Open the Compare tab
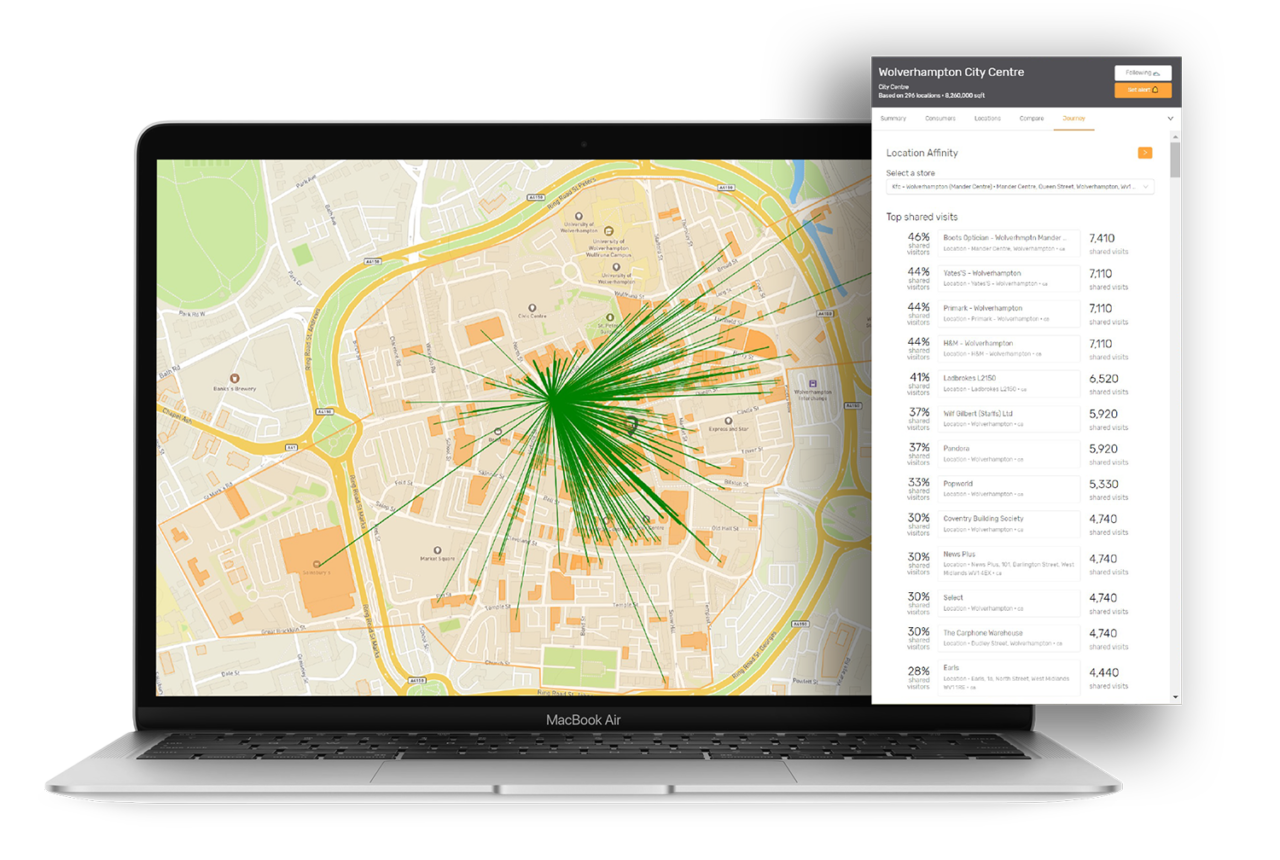Screen dimensions: 1280x860 pyautogui.click(x=1031, y=118)
